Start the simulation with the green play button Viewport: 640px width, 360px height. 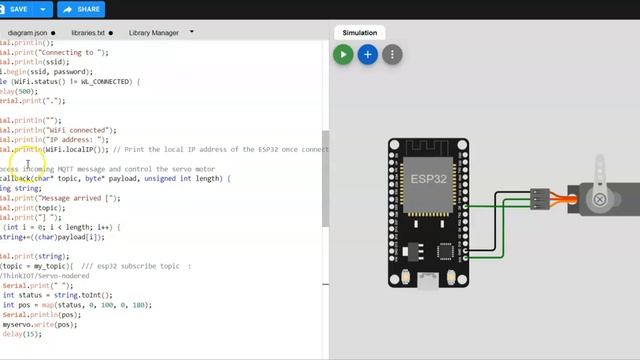[x=343, y=54]
